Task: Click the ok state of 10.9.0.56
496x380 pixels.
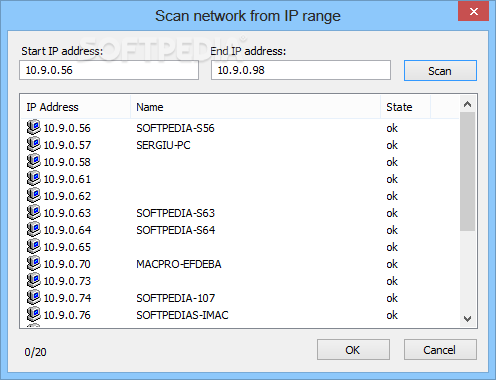Action: 392,128
